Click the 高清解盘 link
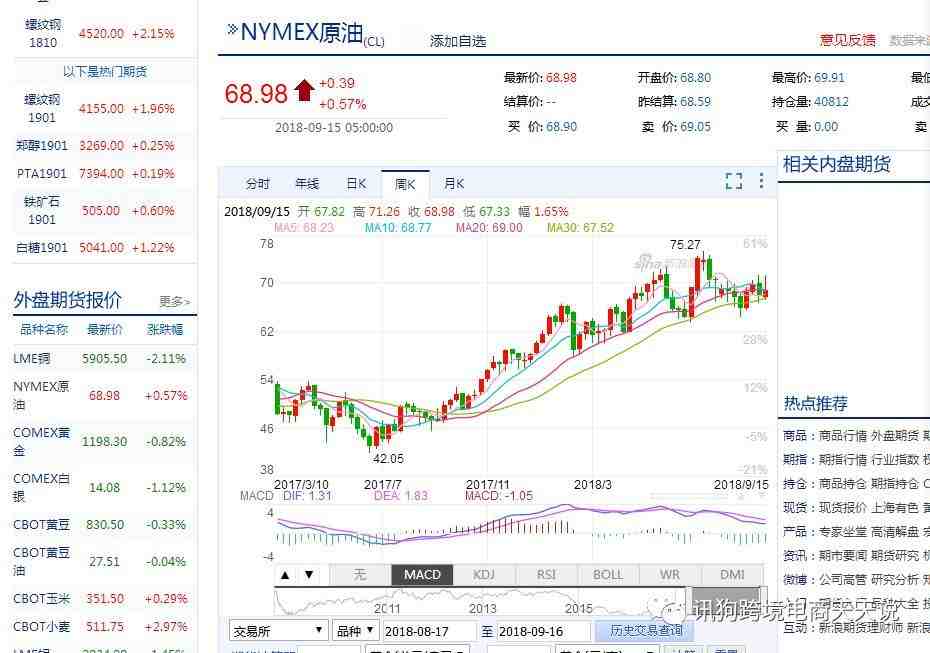This screenshot has height=653, width=930. pos(894,531)
